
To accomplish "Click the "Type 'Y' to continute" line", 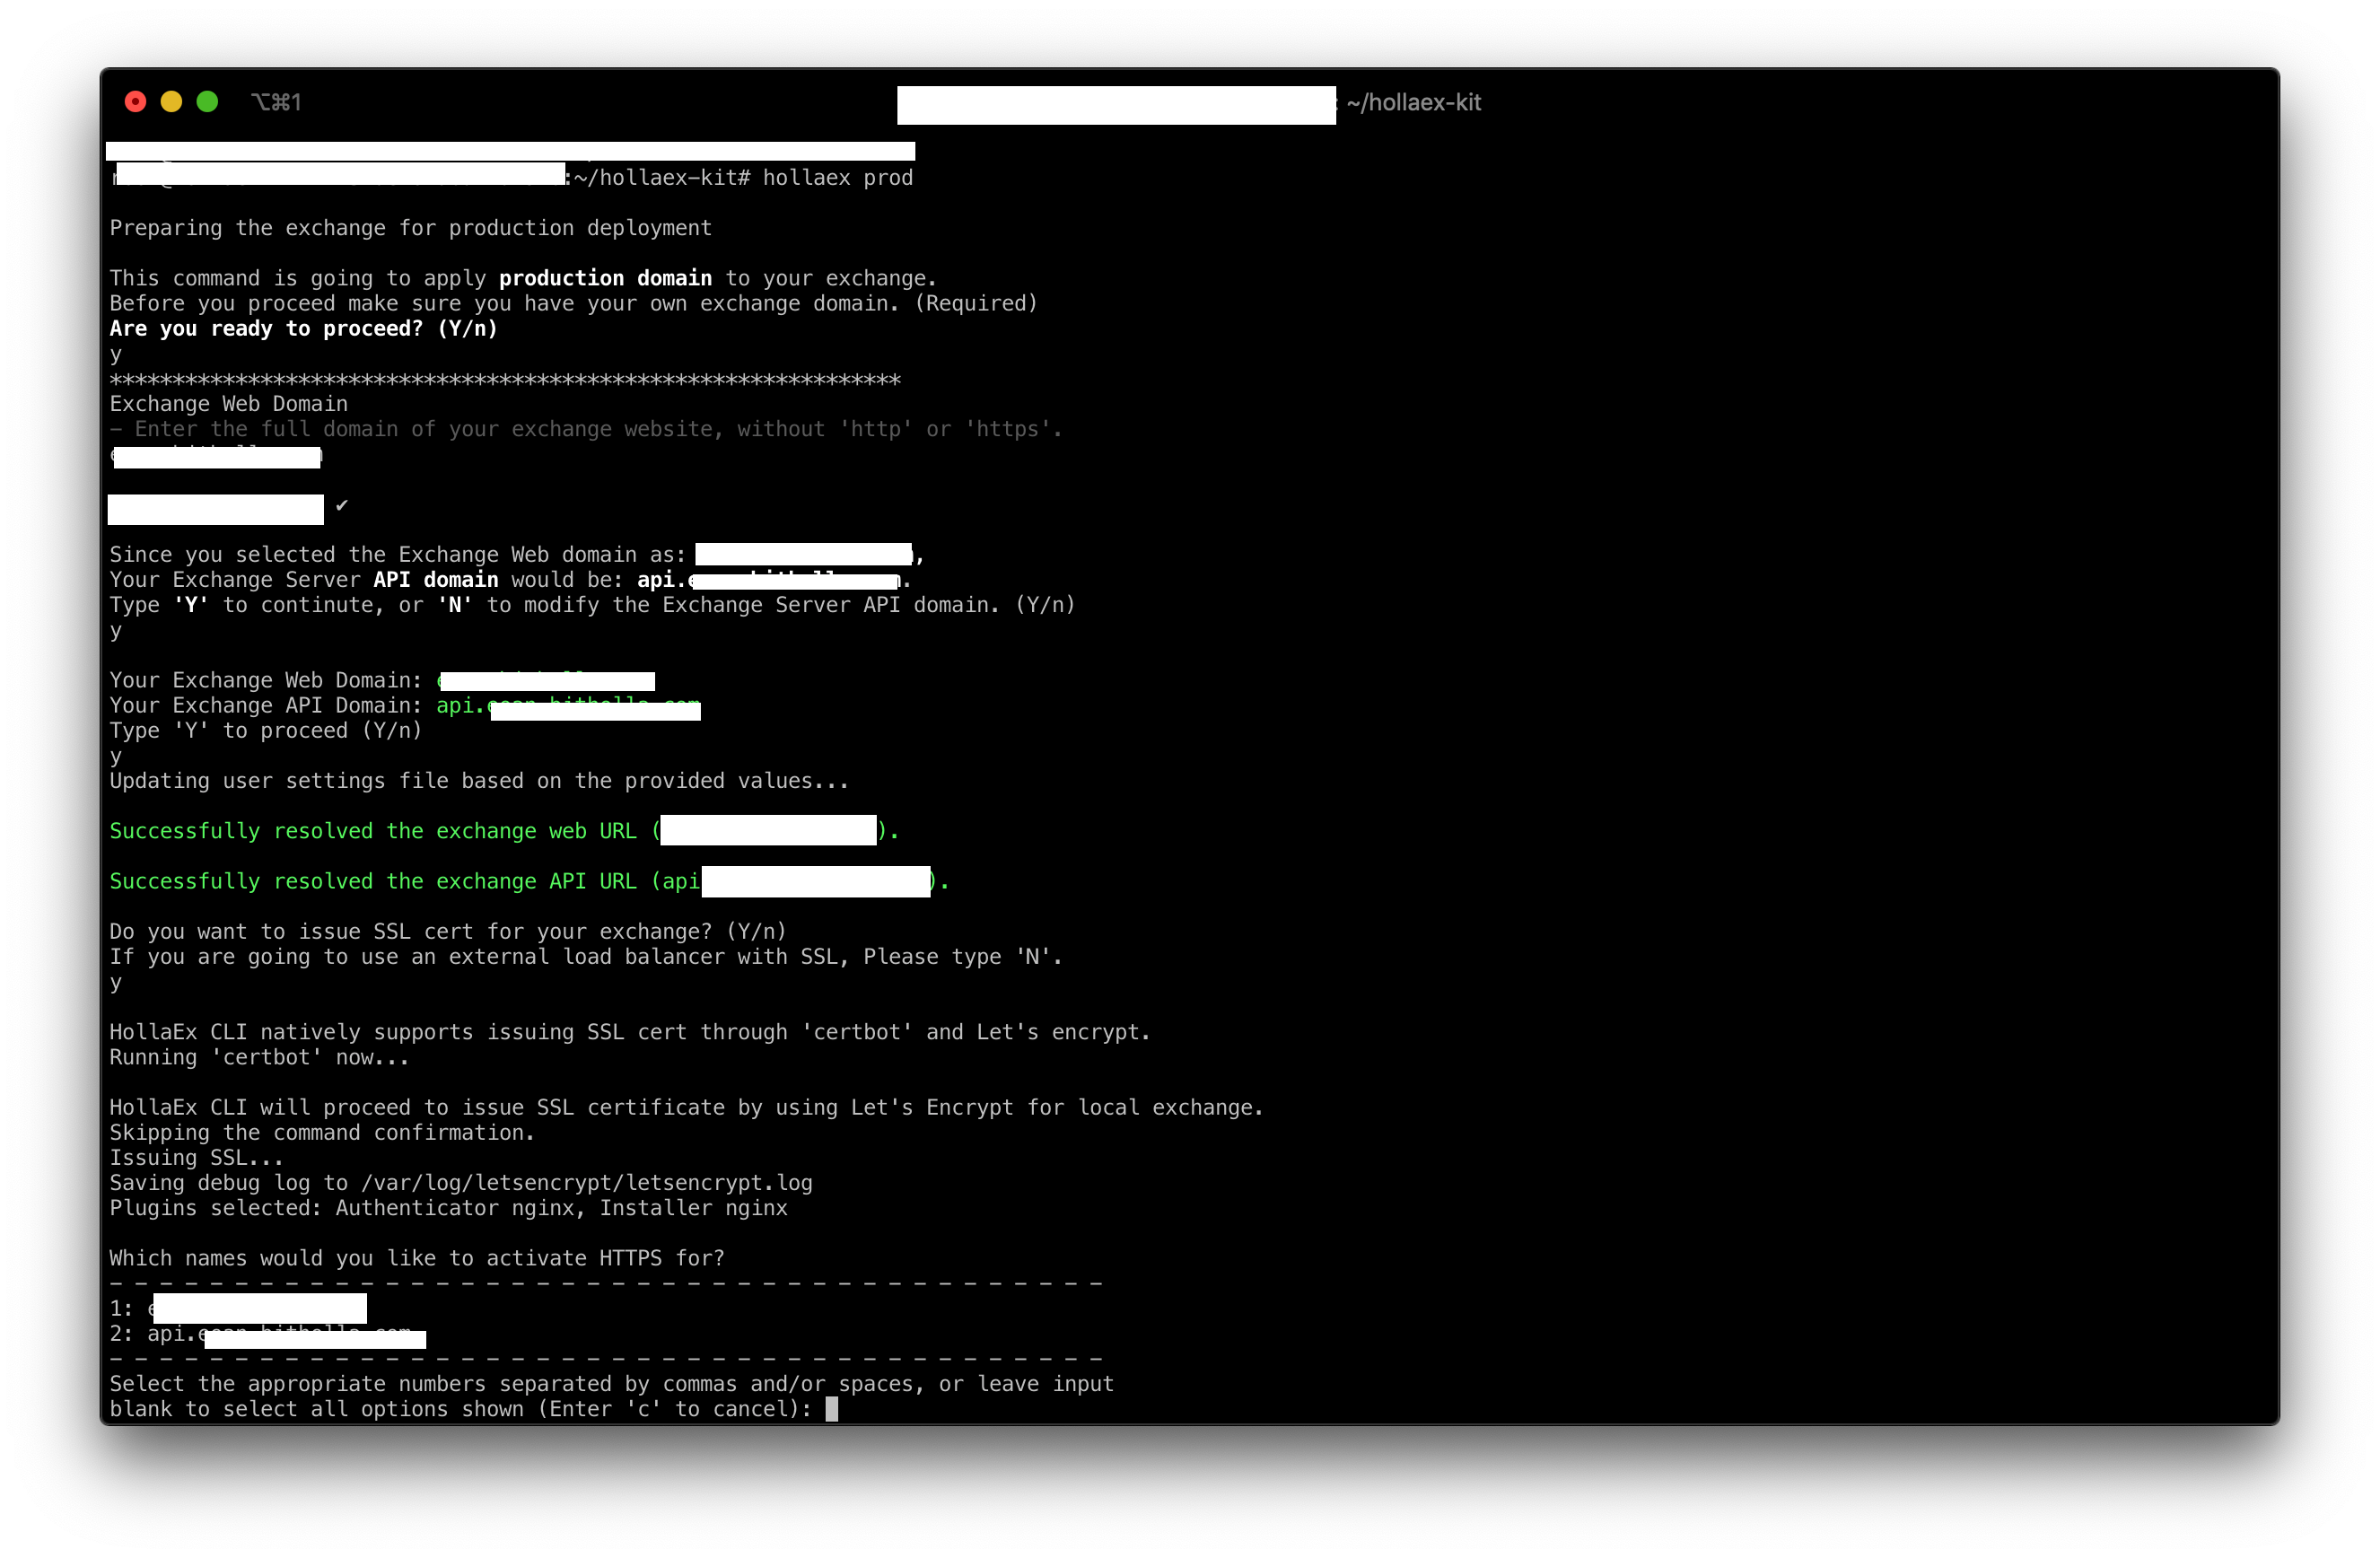I will (592, 605).
